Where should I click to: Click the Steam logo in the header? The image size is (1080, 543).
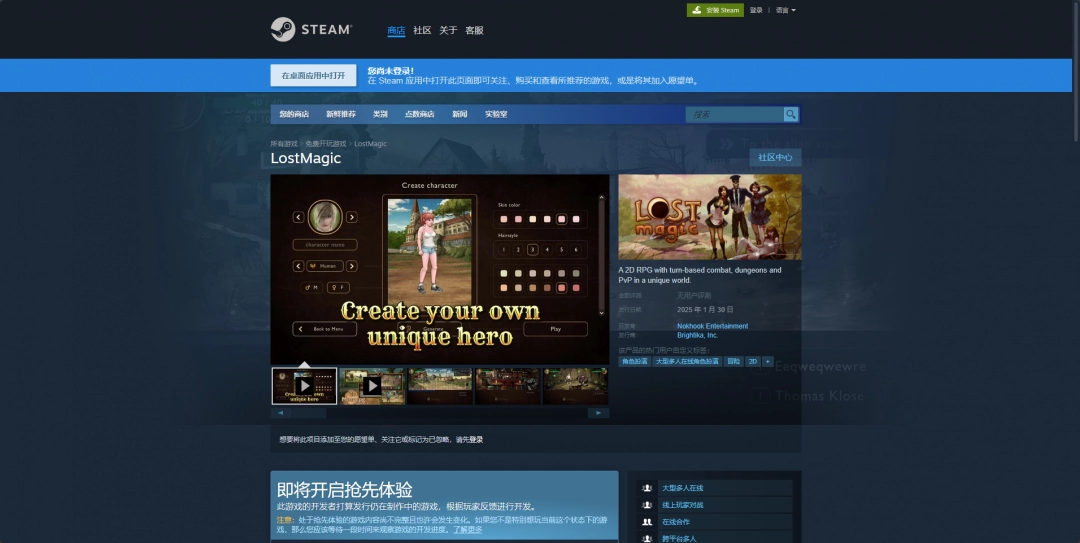click(311, 30)
